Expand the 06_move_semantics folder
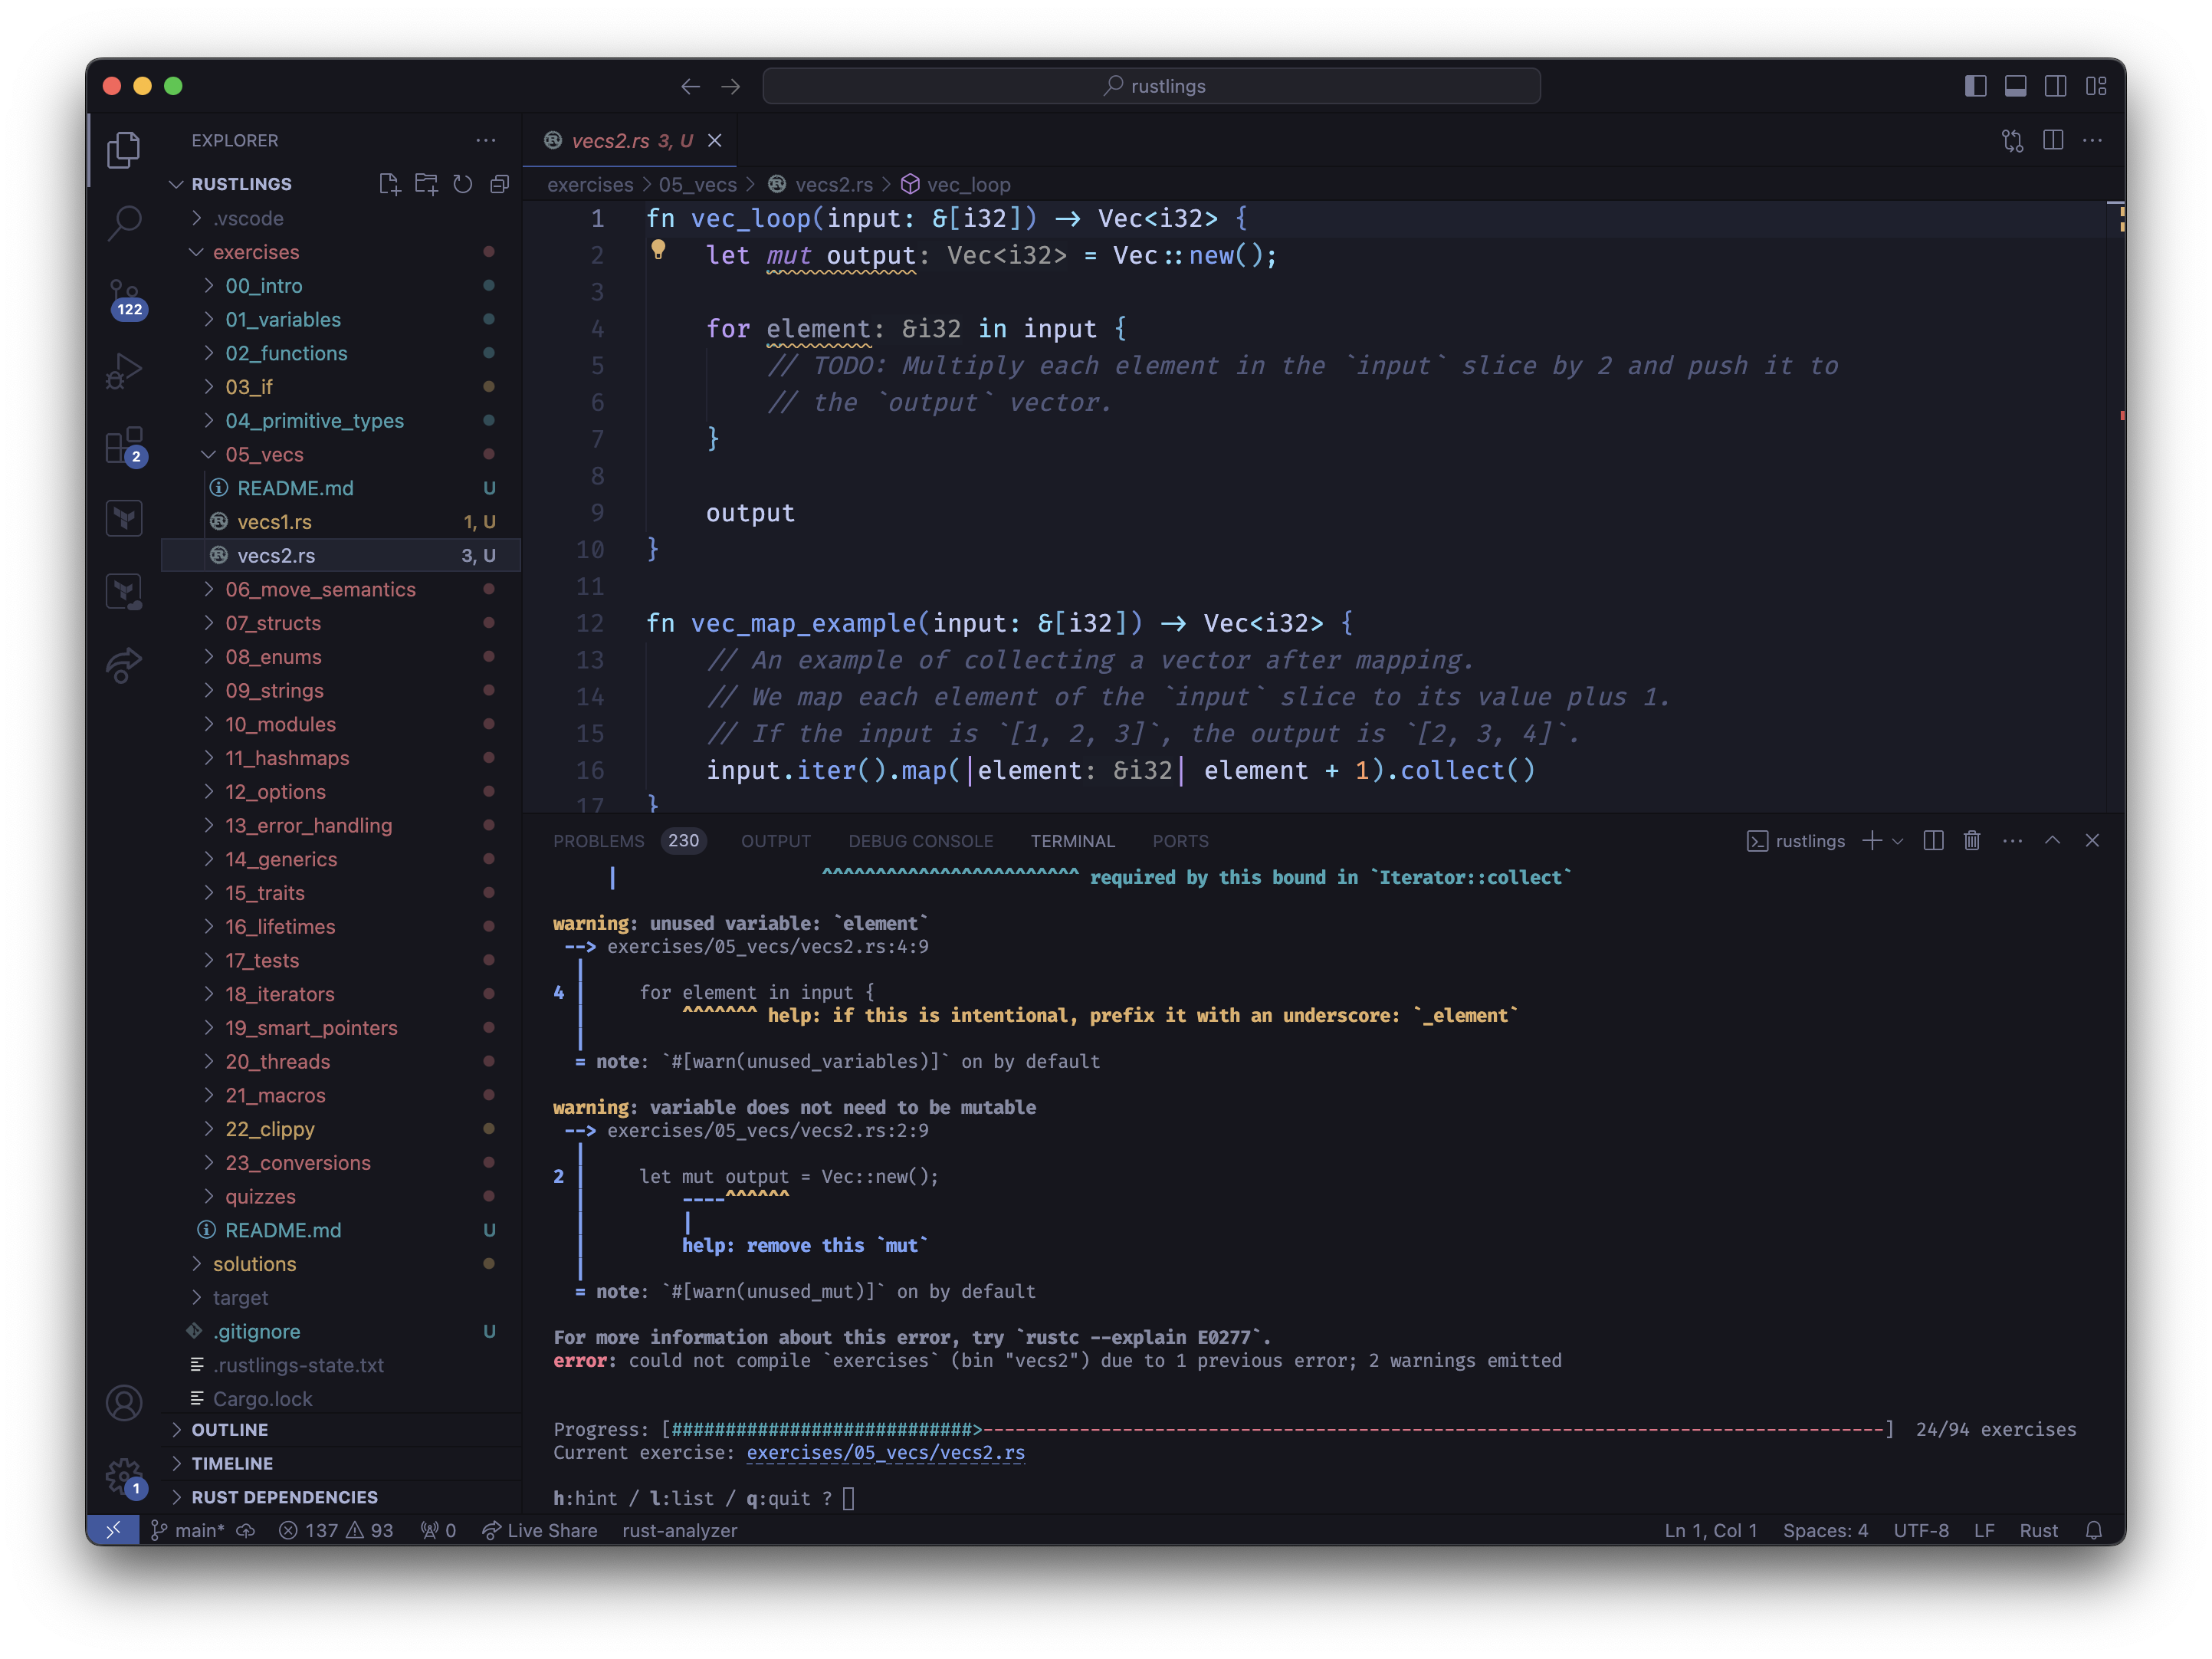The width and height of the screenshot is (2212, 1659). tap(320, 589)
